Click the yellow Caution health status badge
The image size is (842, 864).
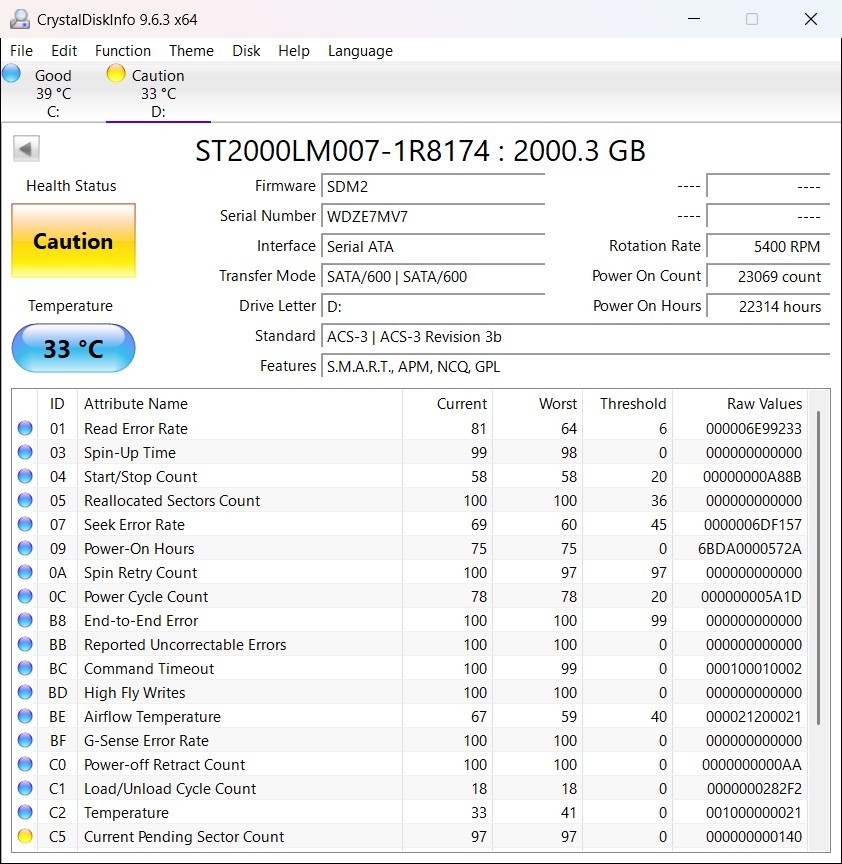point(72,240)
